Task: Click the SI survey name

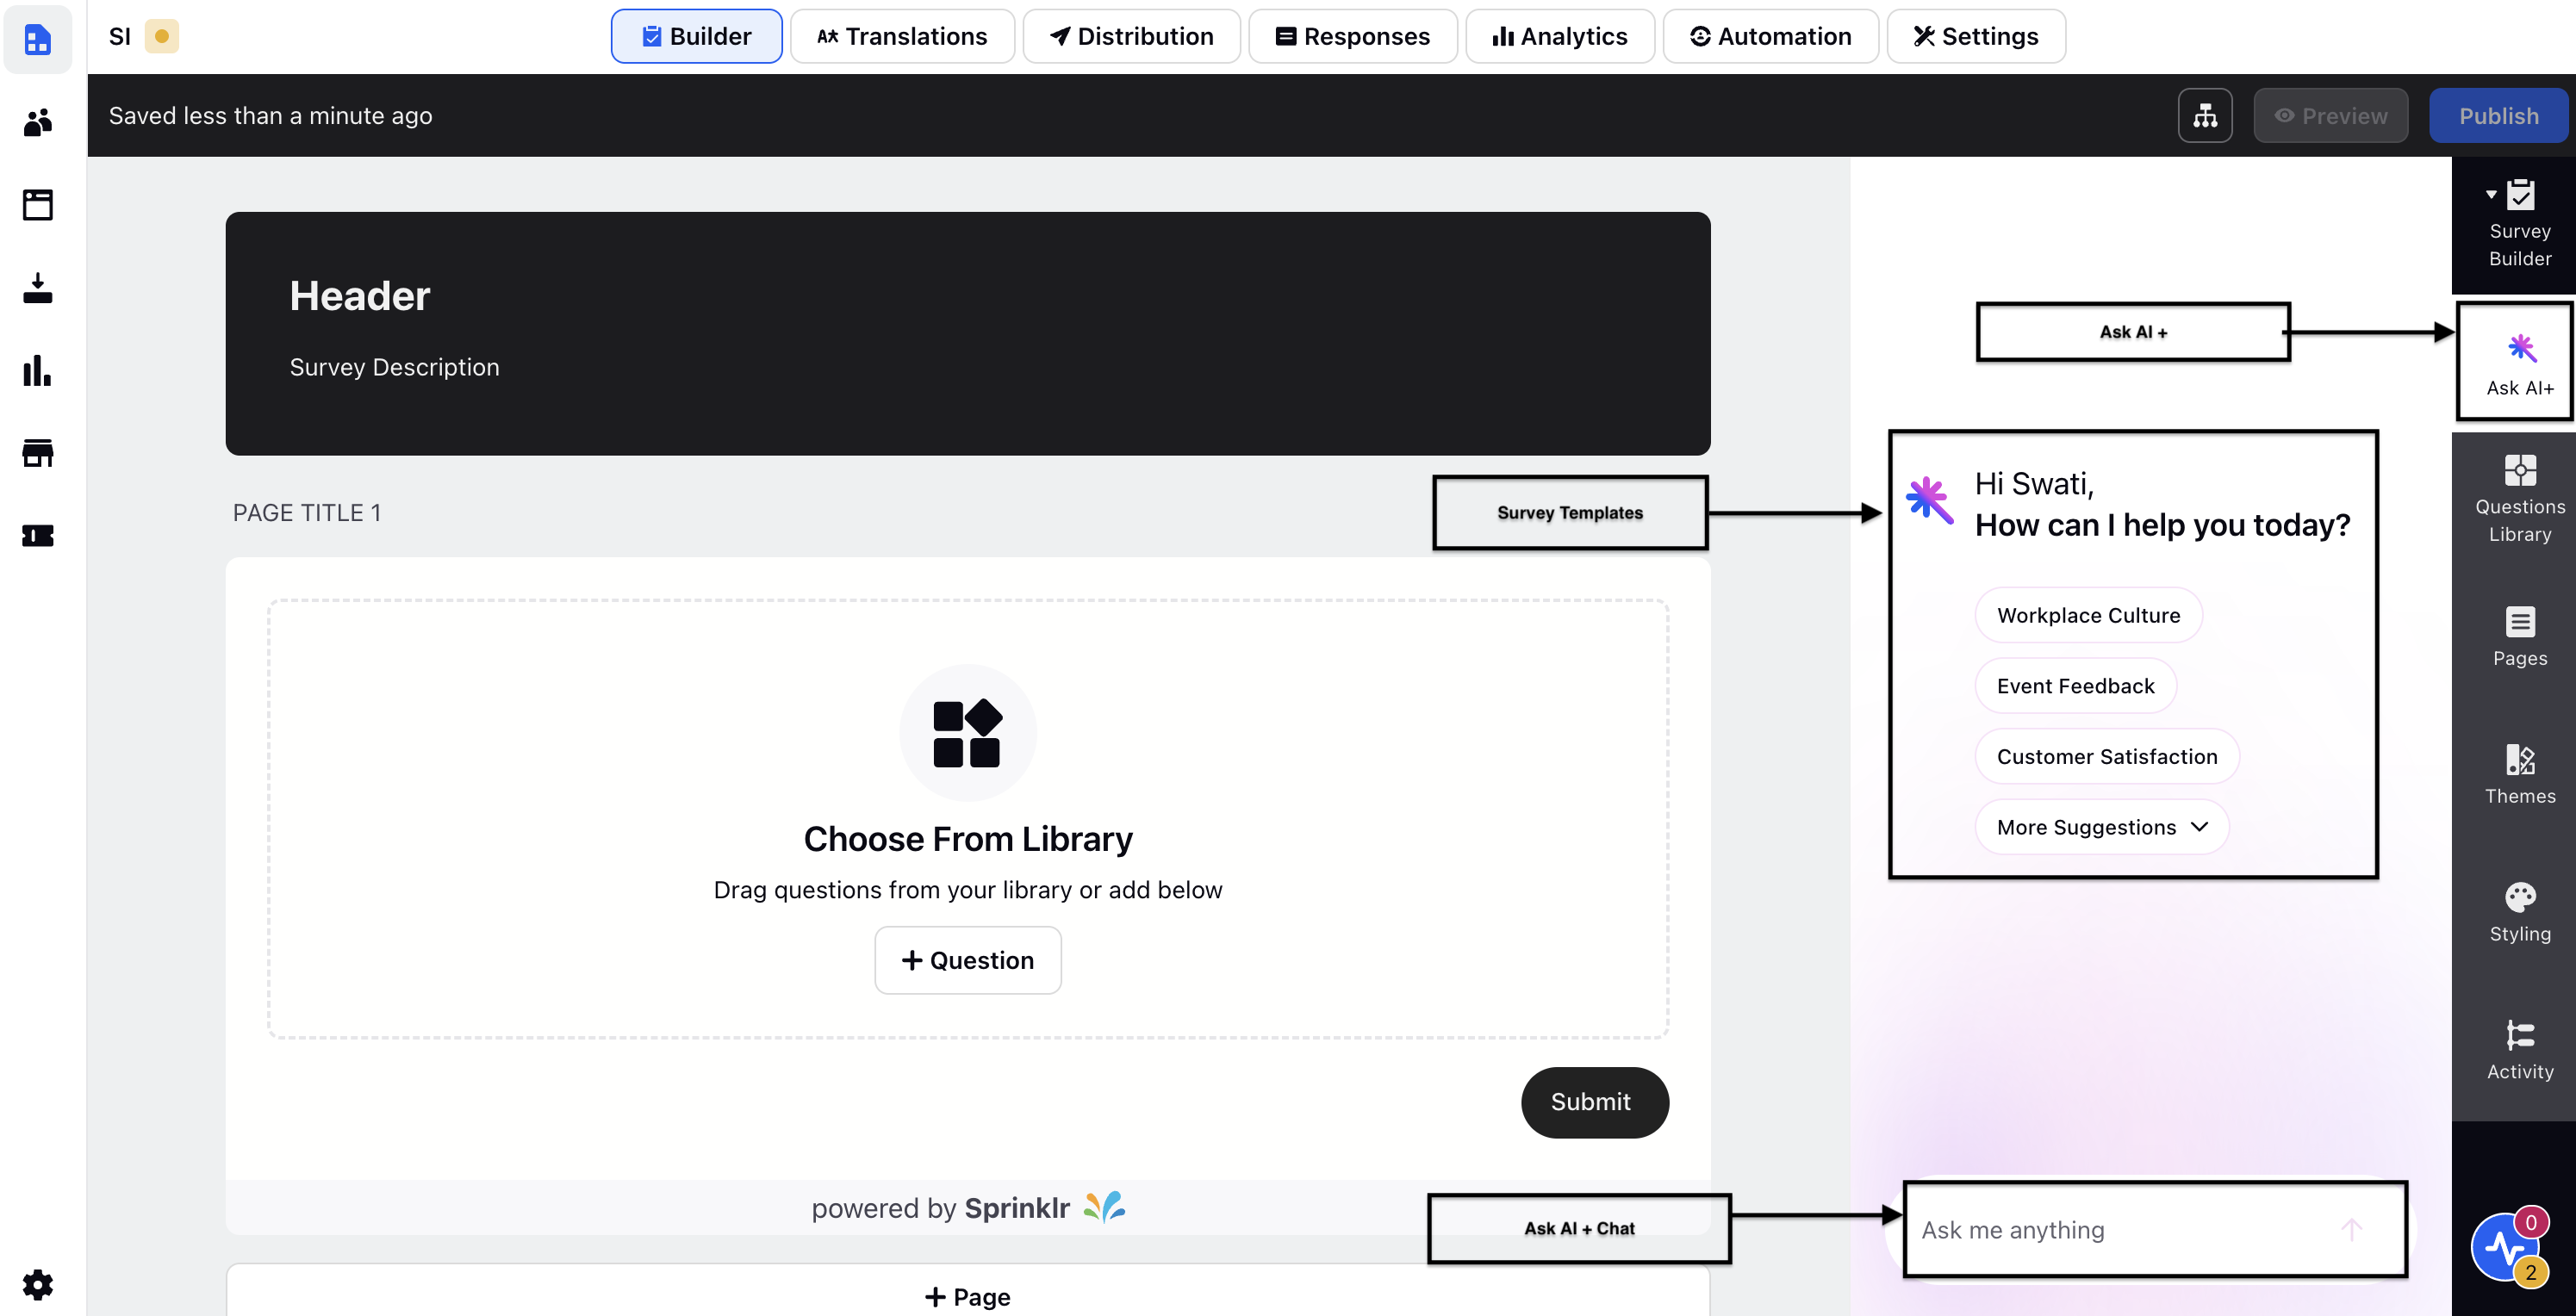Action: pos(119,36)
